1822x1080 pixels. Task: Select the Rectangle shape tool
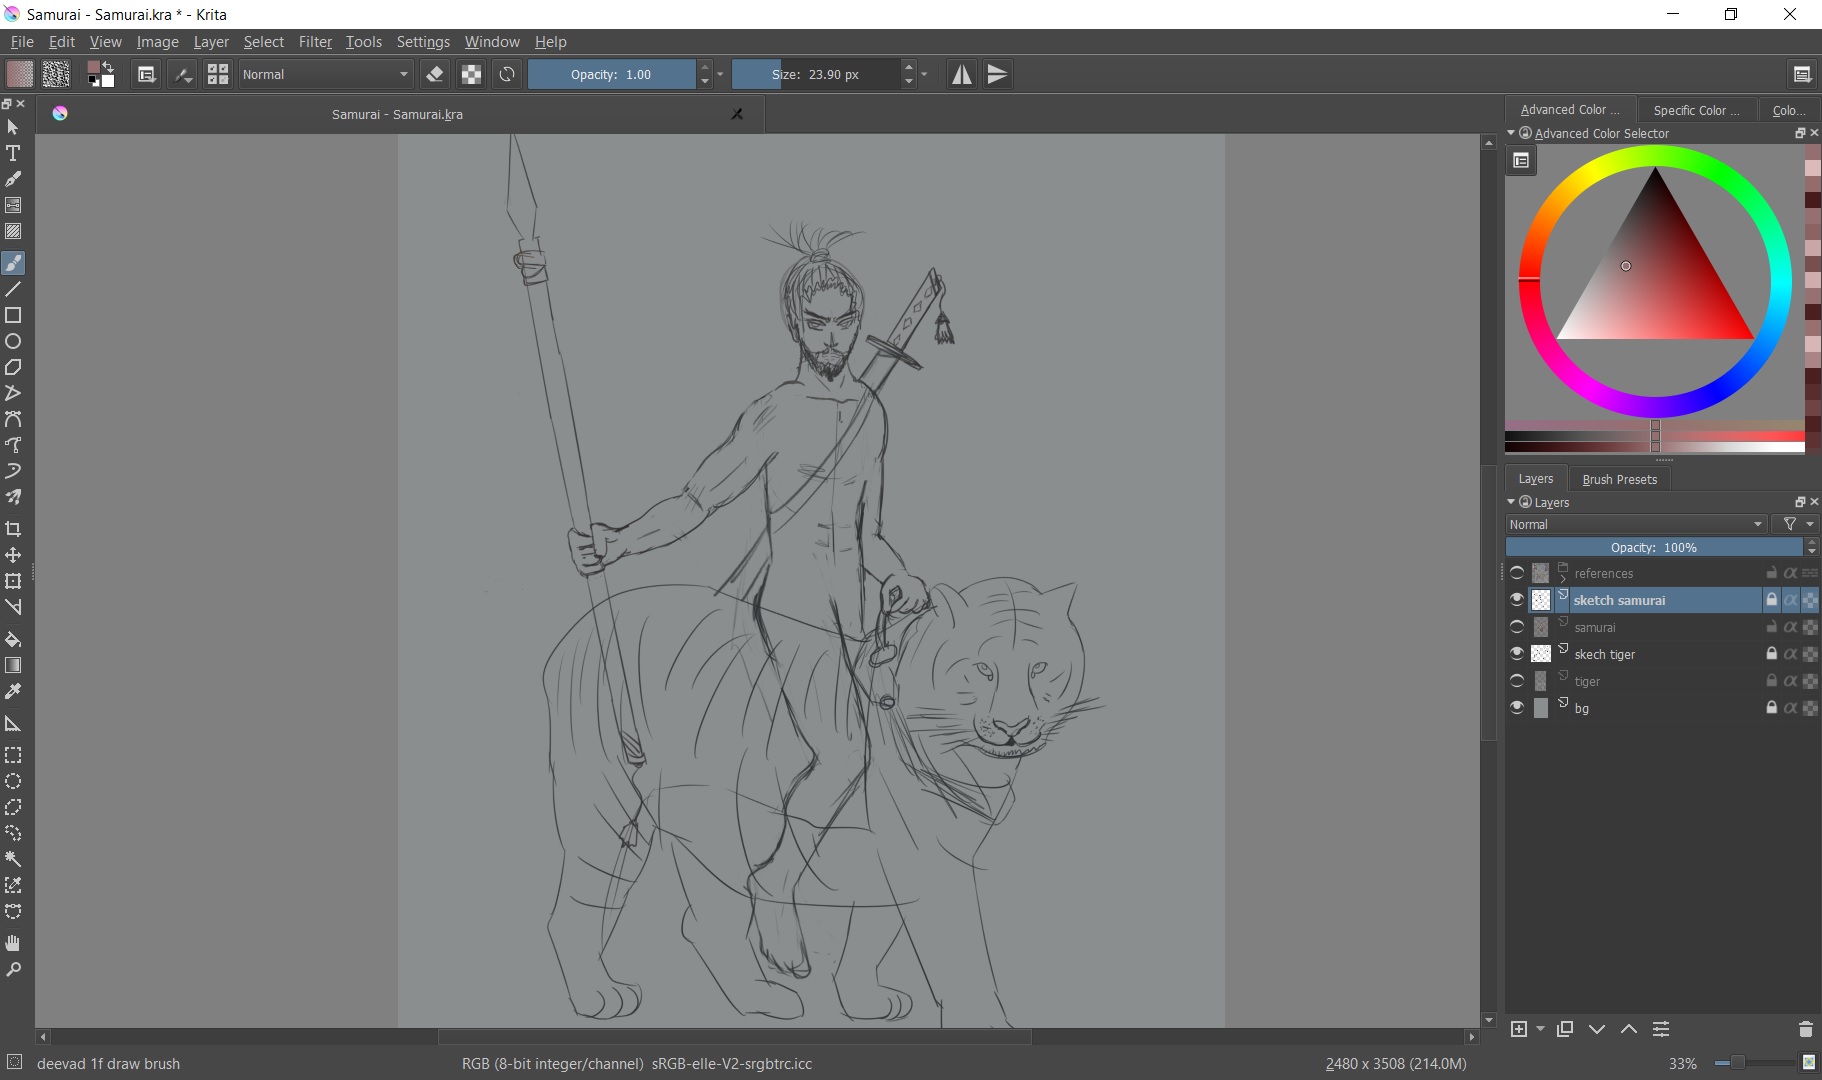[x=13, y=315]
